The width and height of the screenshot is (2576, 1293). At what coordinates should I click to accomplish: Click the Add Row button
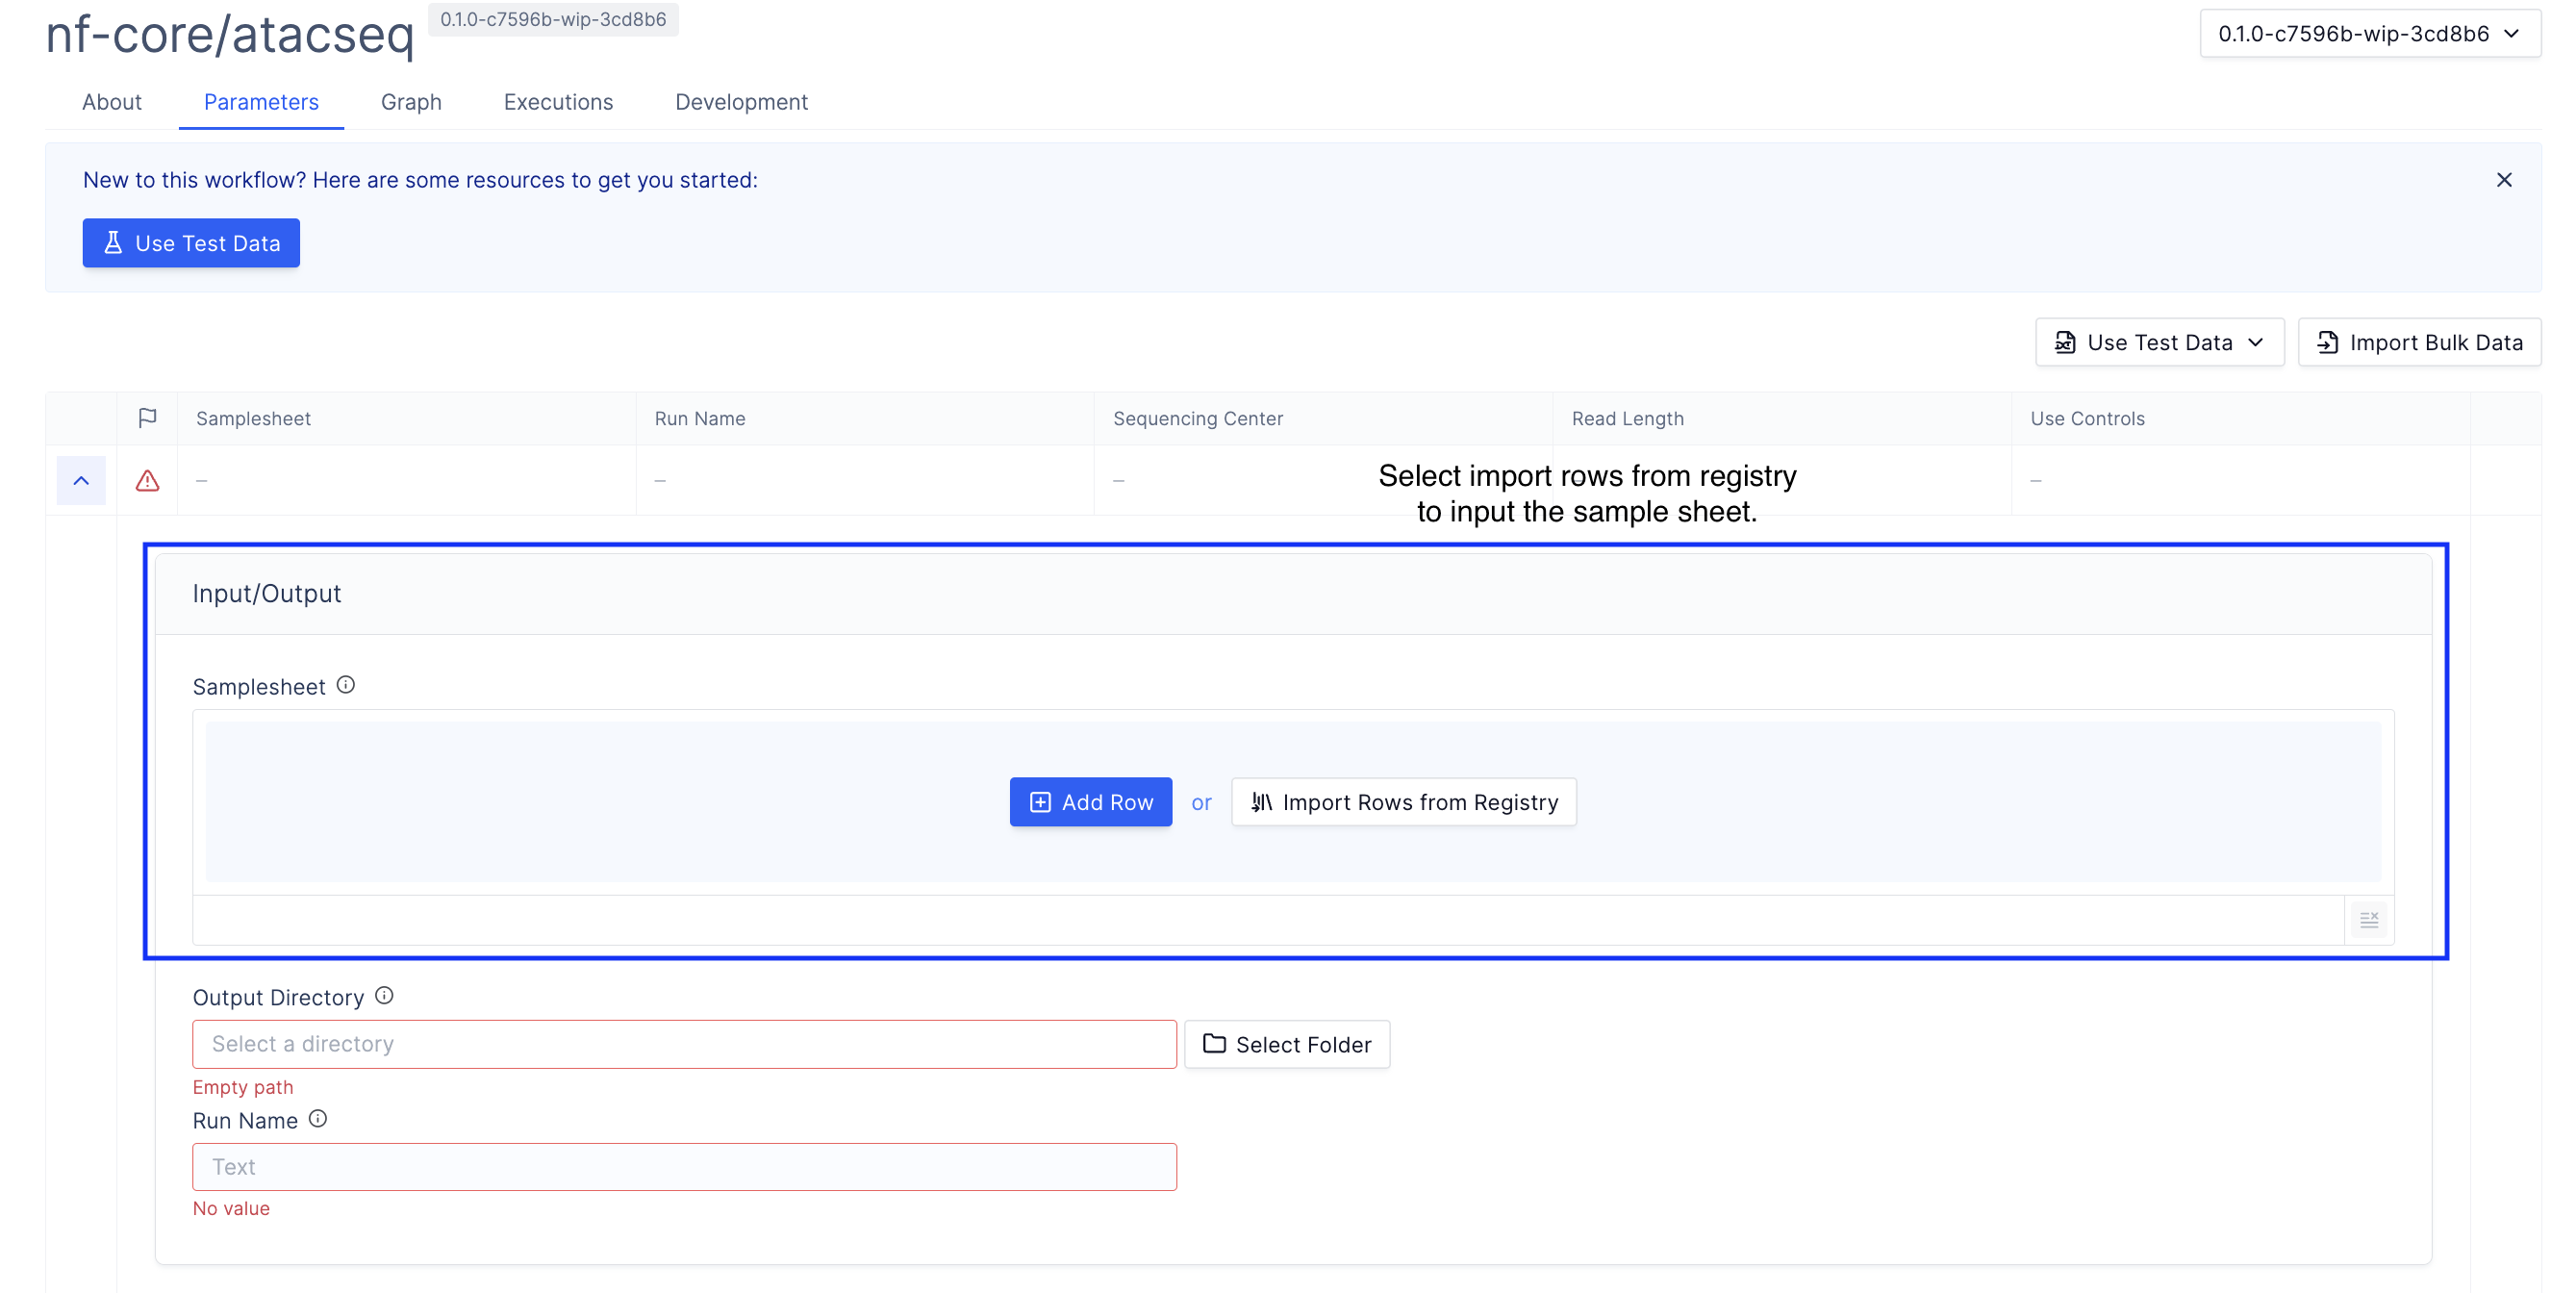(1090, 802)
